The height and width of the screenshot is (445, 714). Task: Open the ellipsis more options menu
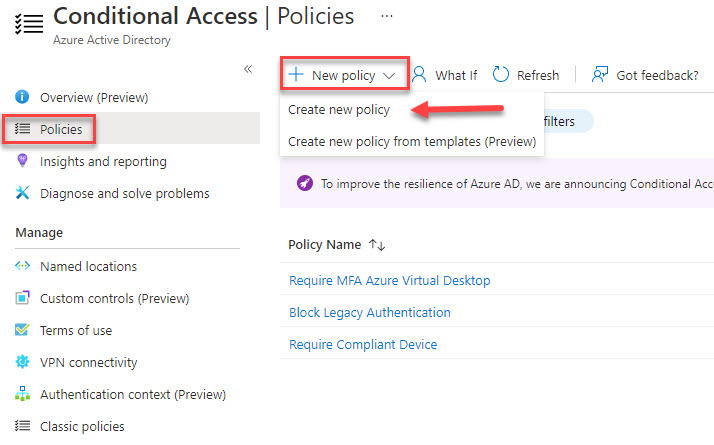coord(387,16)
